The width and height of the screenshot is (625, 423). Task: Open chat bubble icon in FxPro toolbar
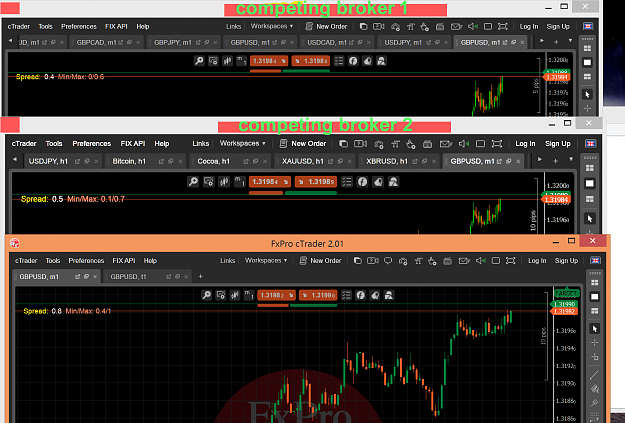click(x=388, y=261)
